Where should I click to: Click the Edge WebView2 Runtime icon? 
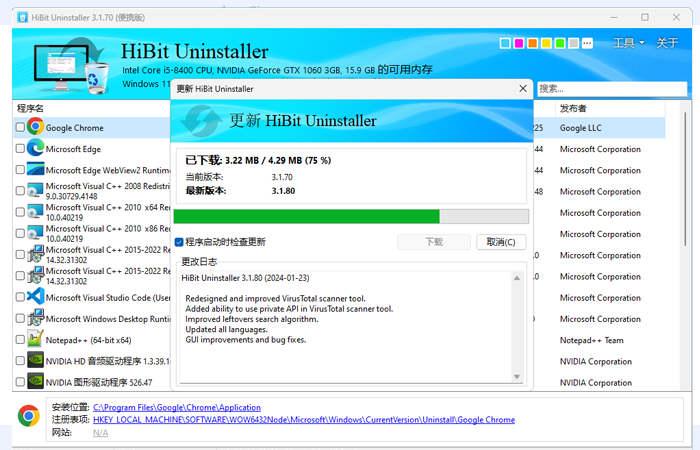point(35,170)
